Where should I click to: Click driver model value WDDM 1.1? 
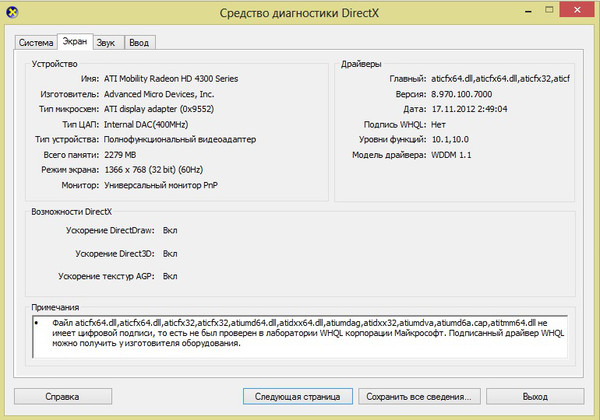(x=452, y=155)
